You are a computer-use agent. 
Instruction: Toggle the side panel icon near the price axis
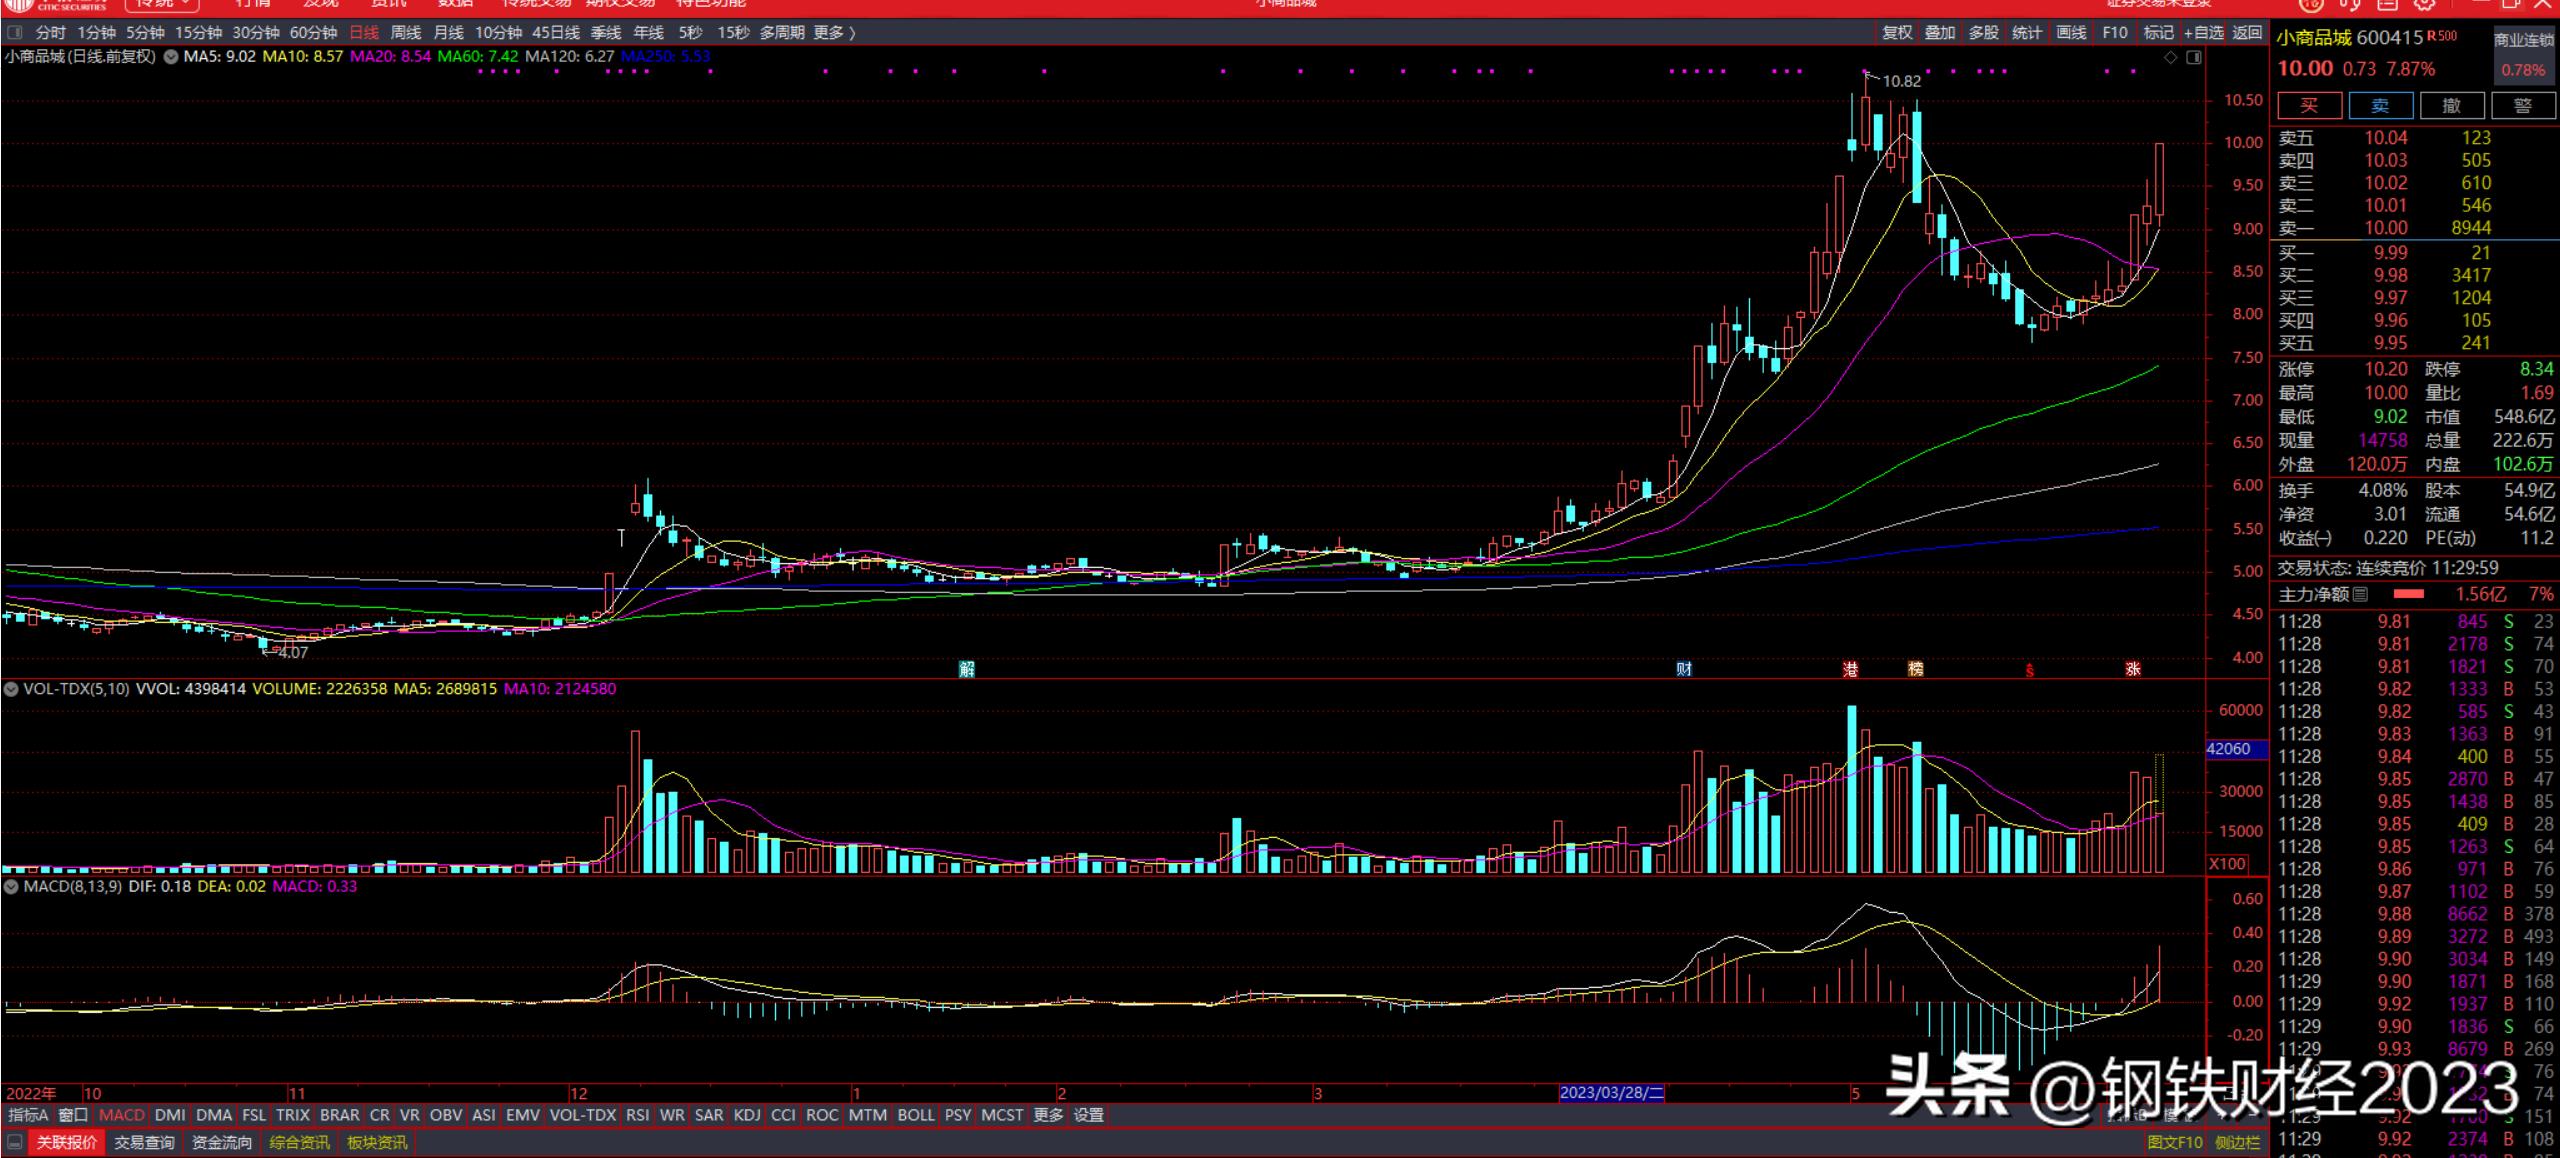[2194, 58]
